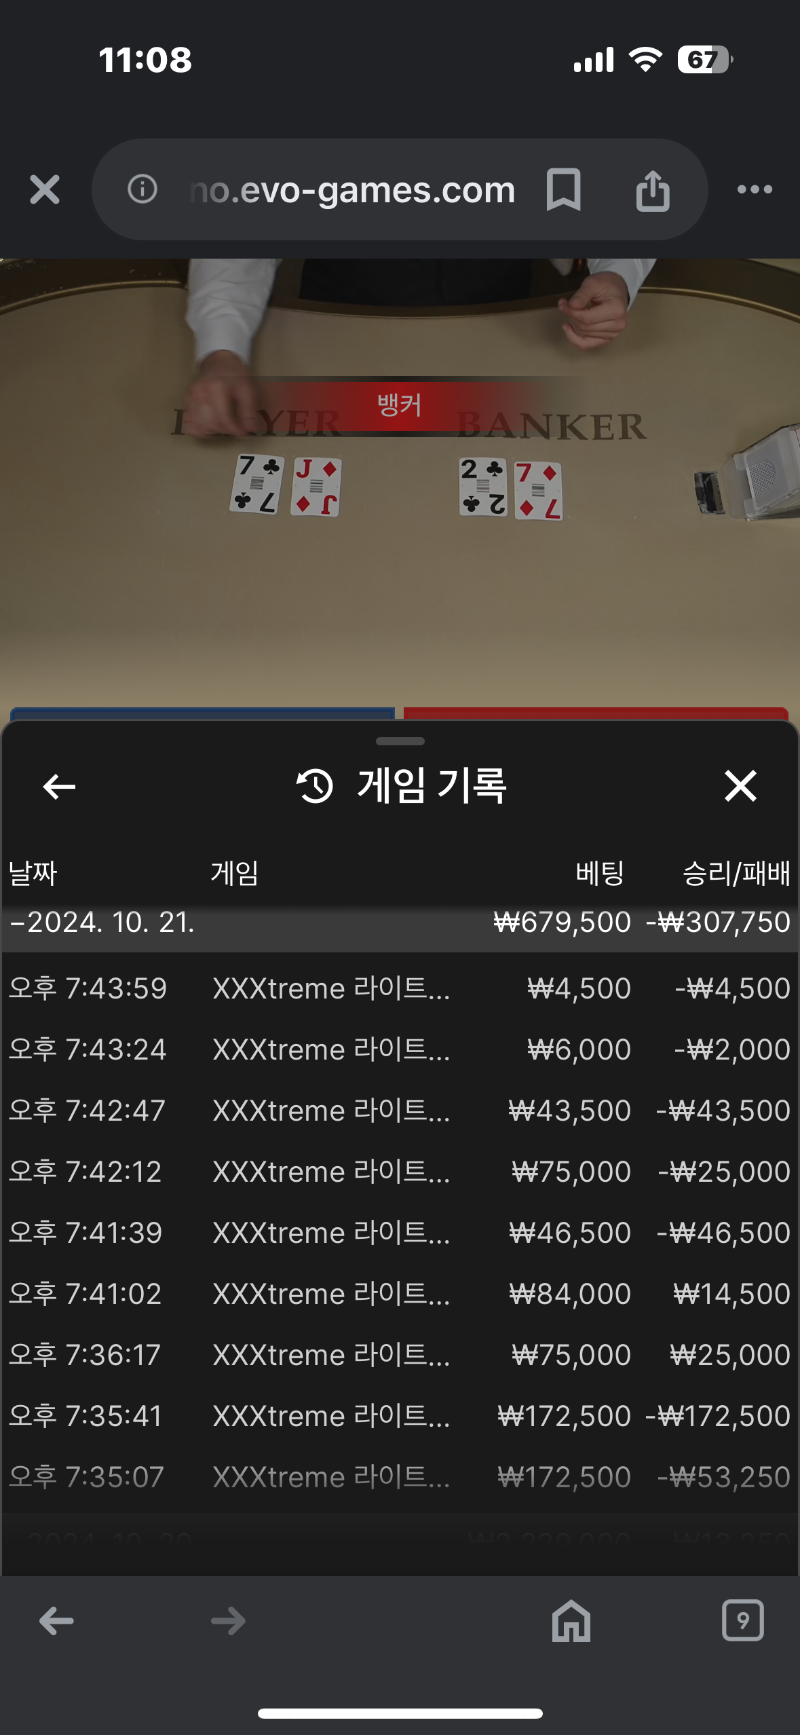Tap the browser home icon

[571, 1620]
